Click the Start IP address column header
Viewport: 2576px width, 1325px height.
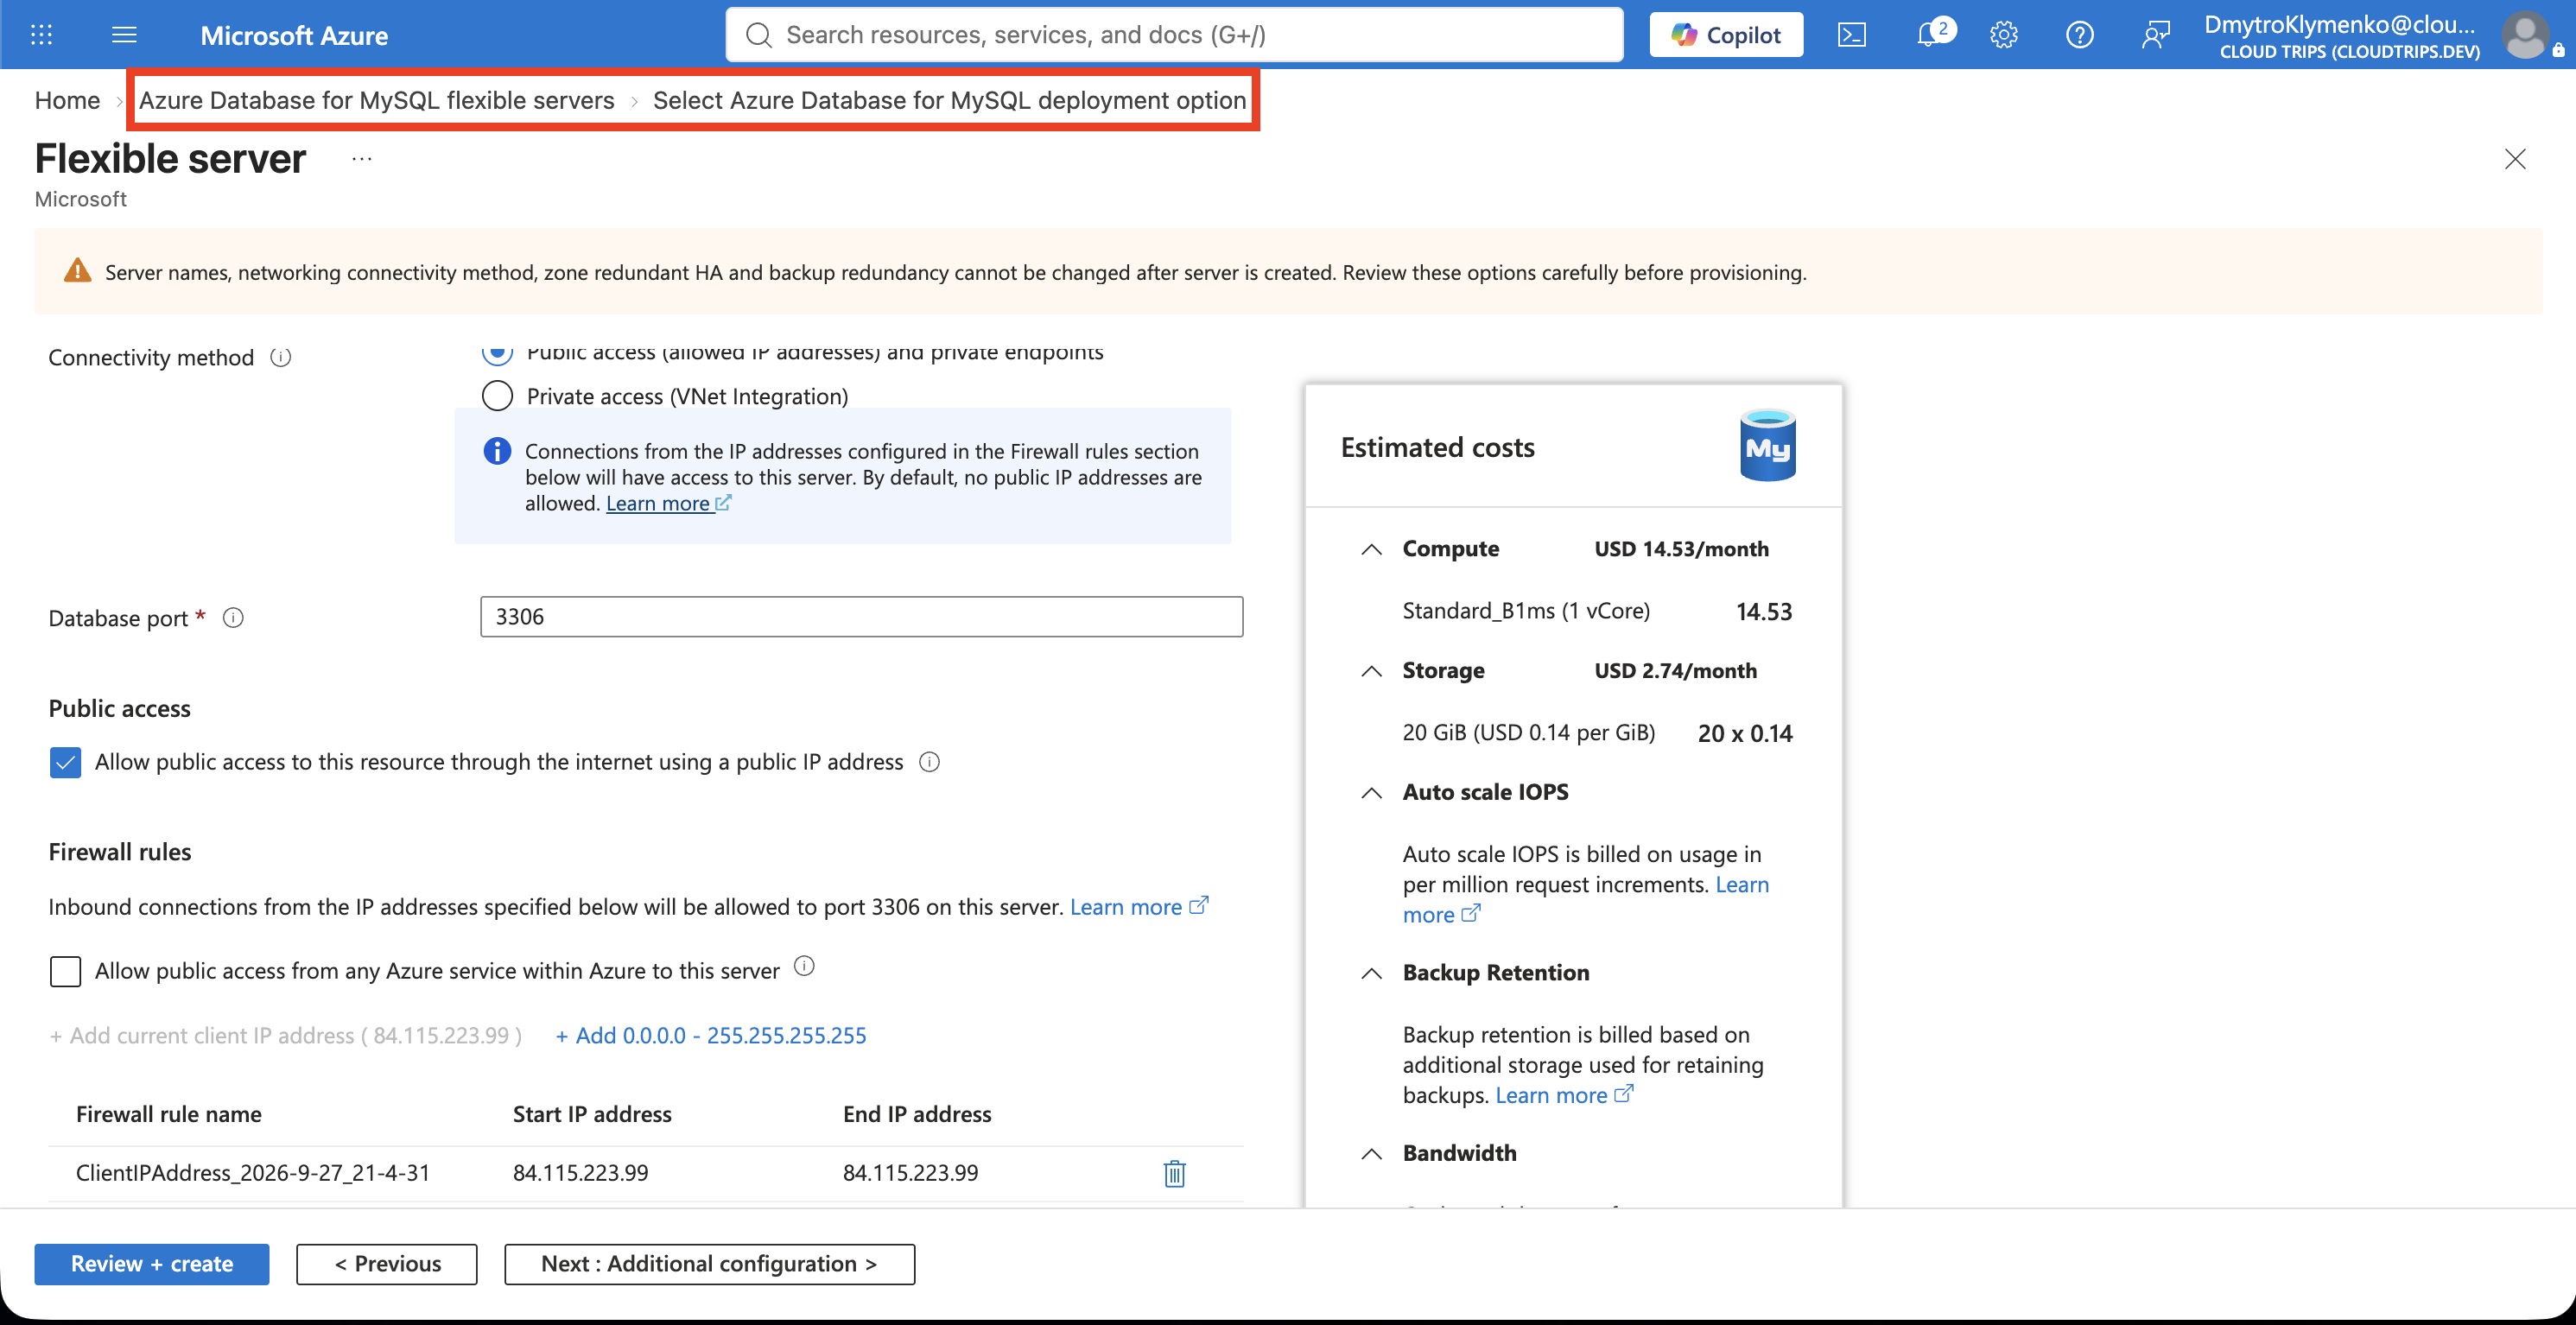tap(592, 1114)
